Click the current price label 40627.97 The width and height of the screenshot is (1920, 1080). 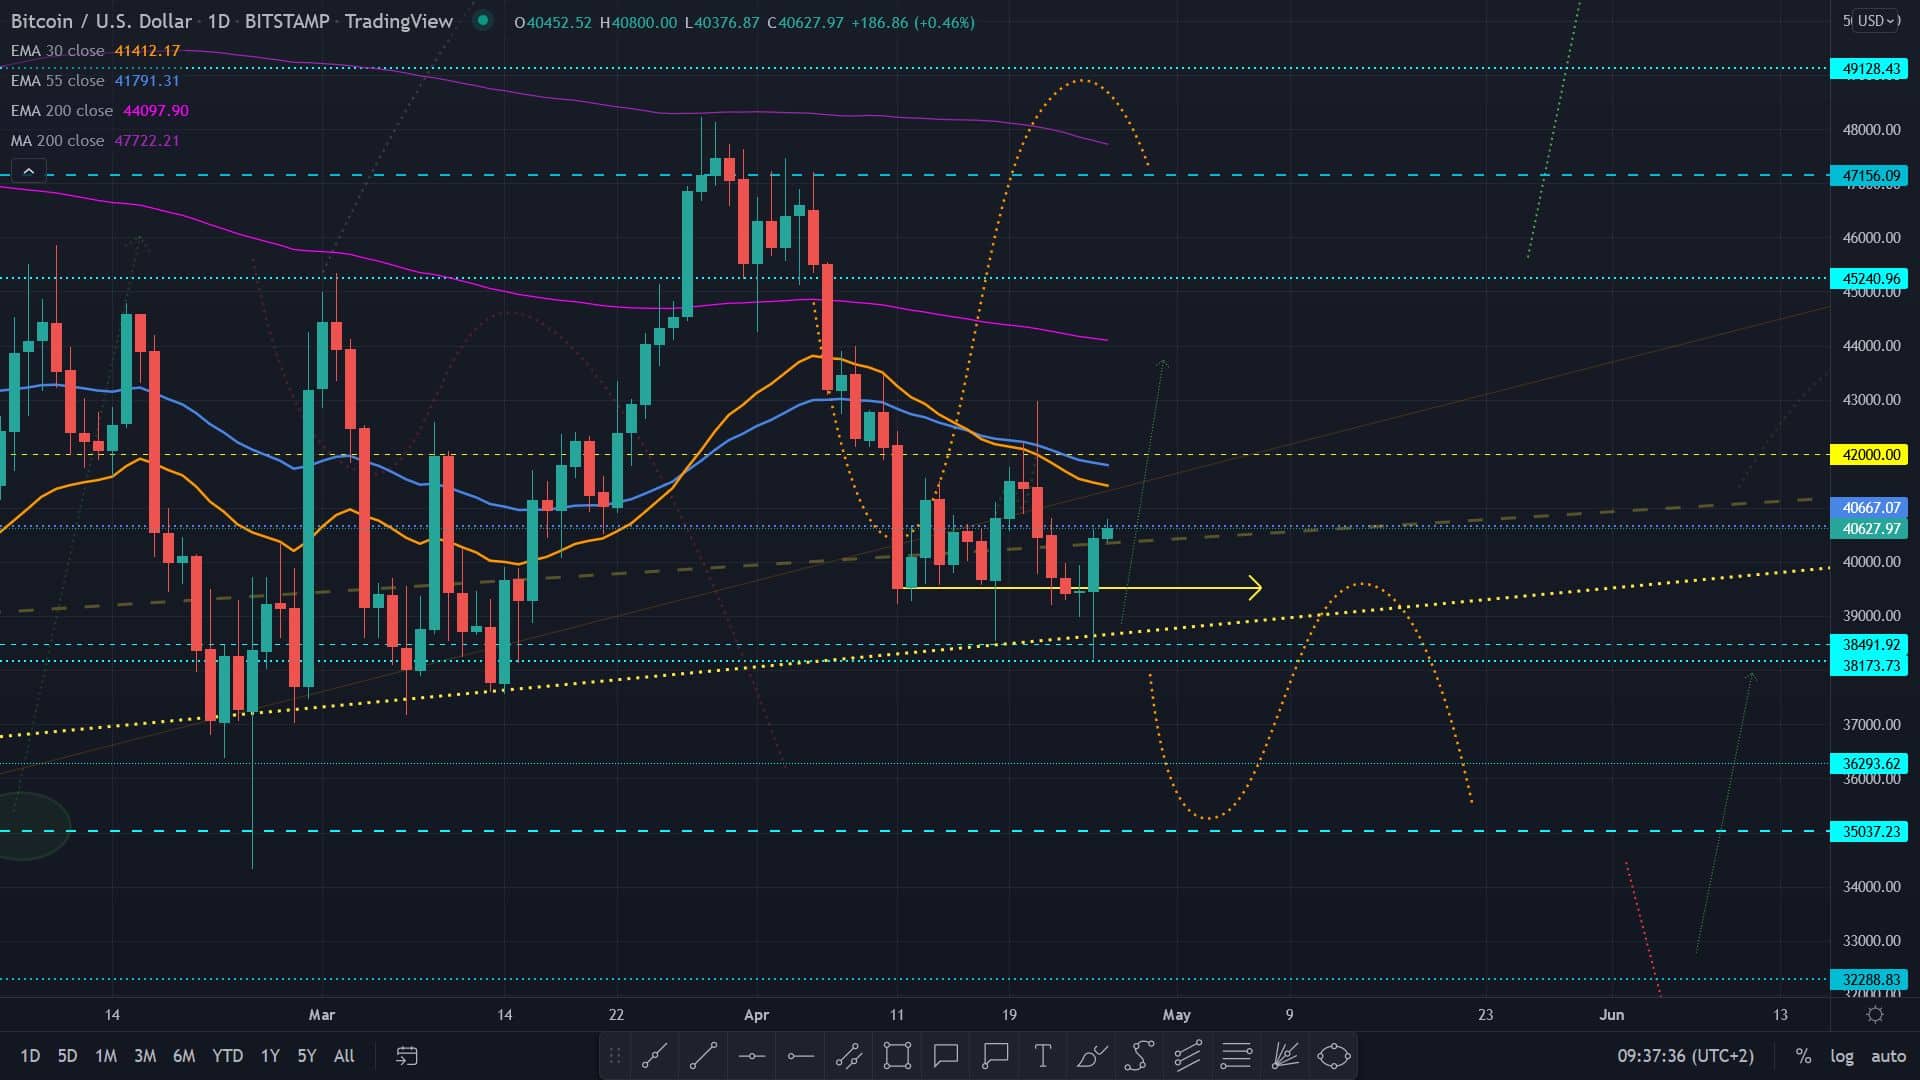[x=1869, y=529]
